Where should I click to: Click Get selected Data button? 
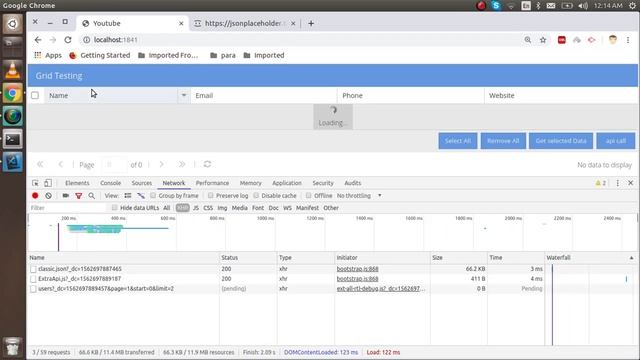561,141
